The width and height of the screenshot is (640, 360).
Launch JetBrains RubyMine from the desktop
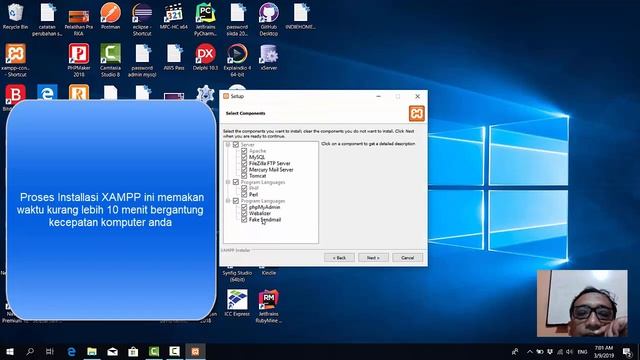[x=269, y=306]
